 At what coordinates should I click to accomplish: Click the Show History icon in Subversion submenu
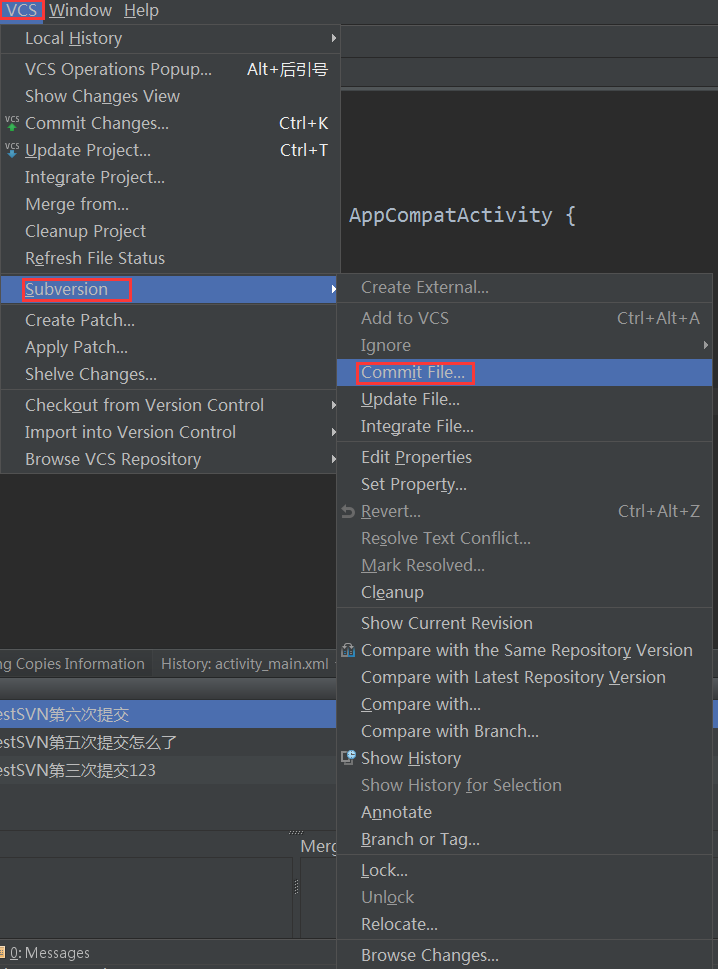click(348, 757)
